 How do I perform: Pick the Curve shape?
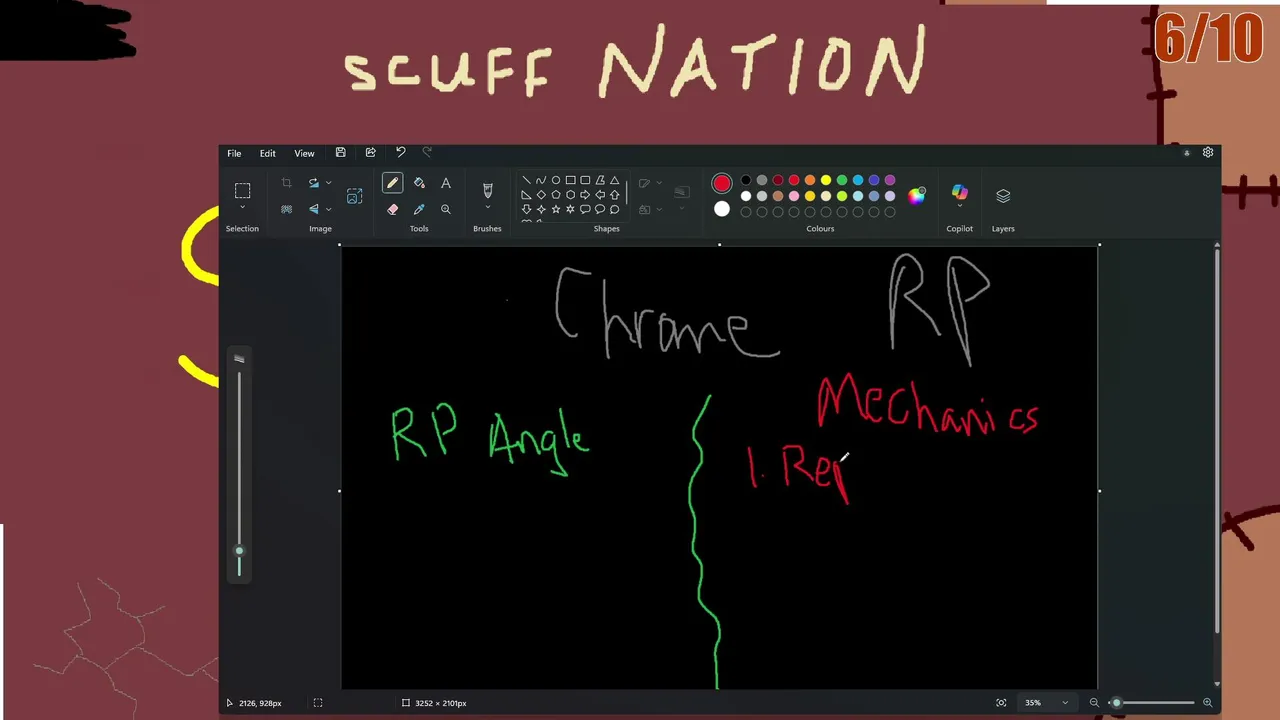click(541, 181)
